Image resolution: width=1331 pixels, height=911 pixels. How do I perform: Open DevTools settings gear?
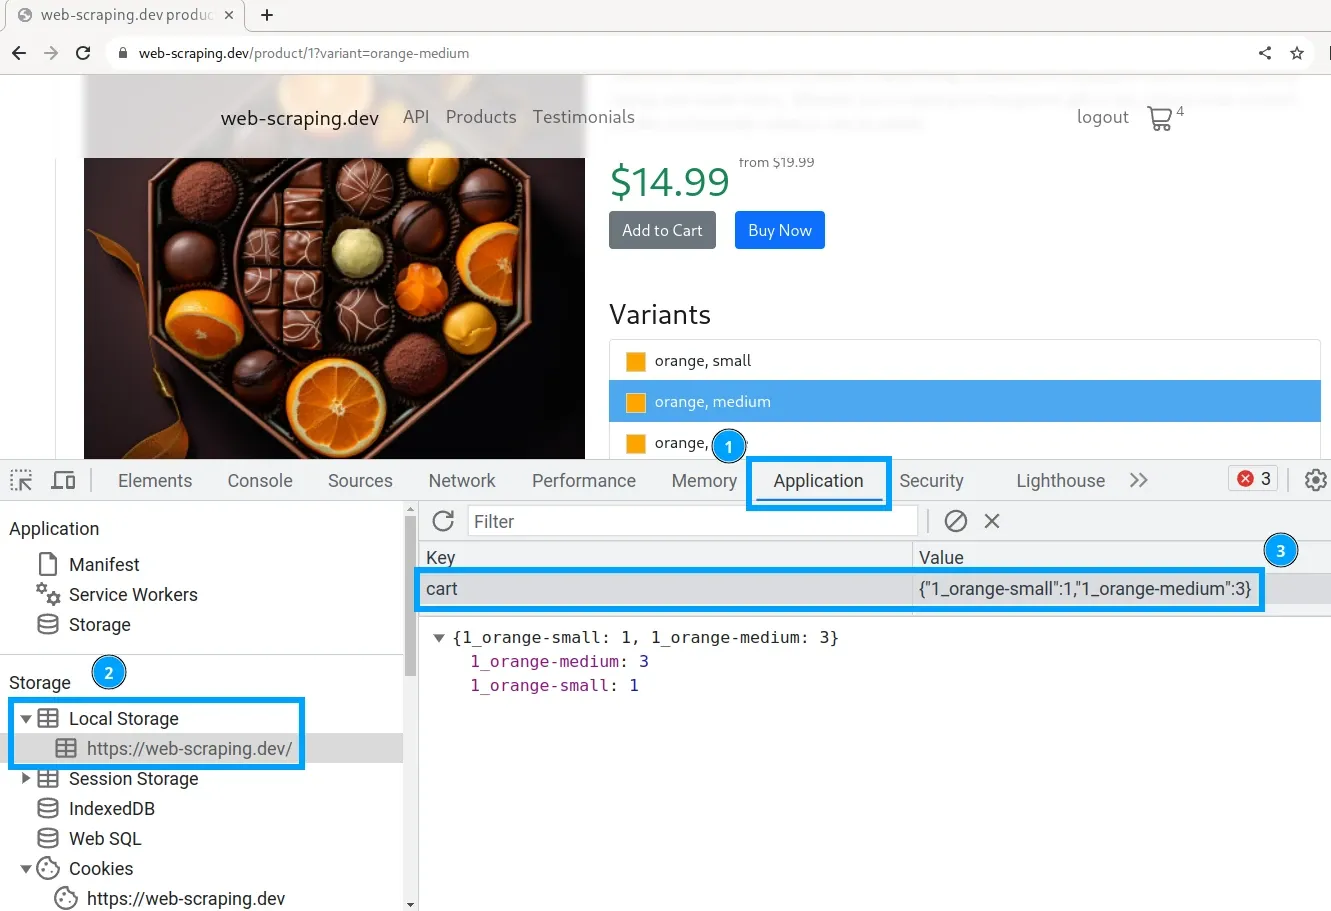tap(1315, 480)
